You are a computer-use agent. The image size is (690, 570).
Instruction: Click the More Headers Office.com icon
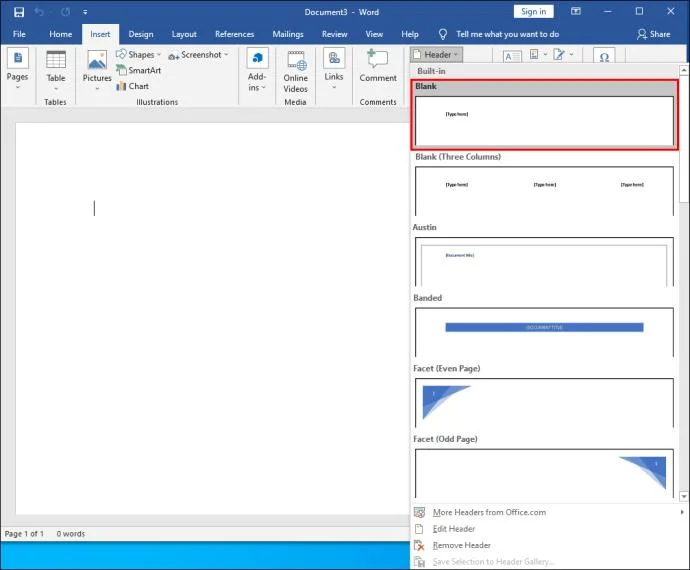point(419,512)
